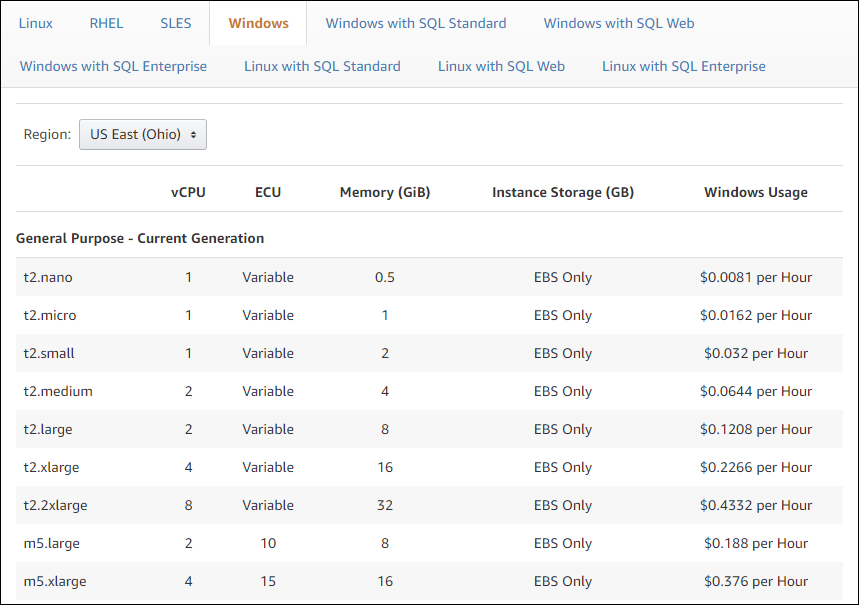This screenshot has height=605, width=859.
Task: Switch to Windows with SQL Web tab
Action: pos(618,23)
